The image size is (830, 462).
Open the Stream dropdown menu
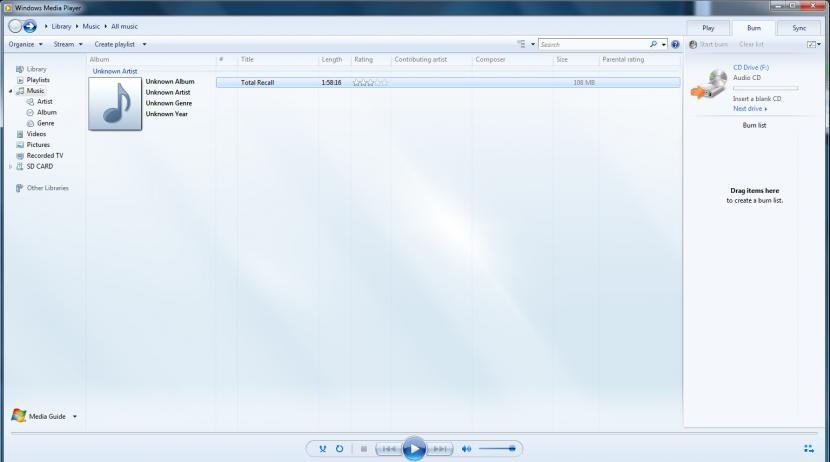(68, 44)
